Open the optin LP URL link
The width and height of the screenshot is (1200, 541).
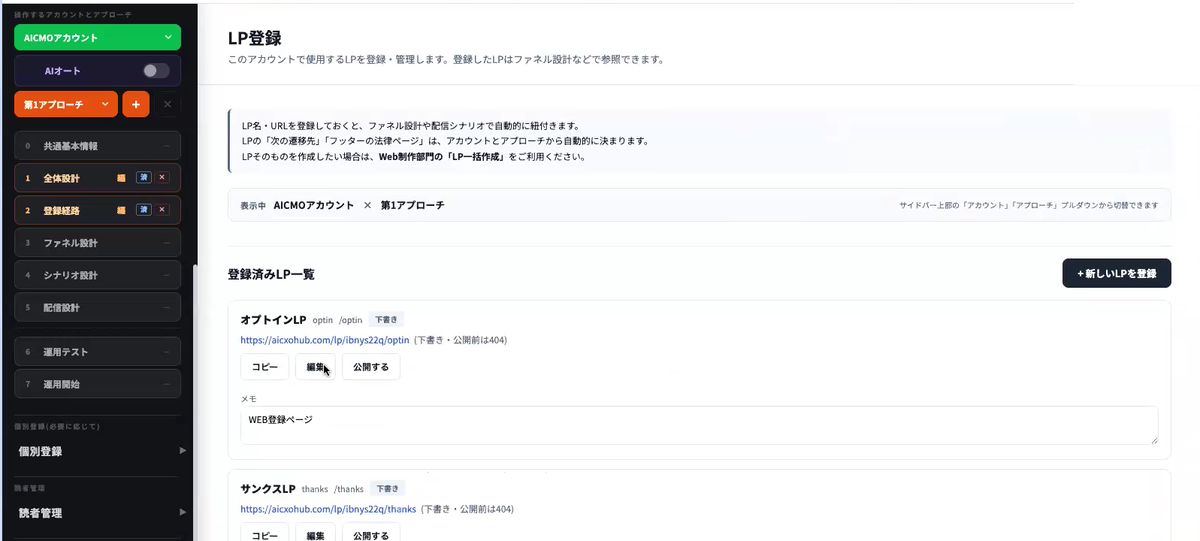coord(325,340)
